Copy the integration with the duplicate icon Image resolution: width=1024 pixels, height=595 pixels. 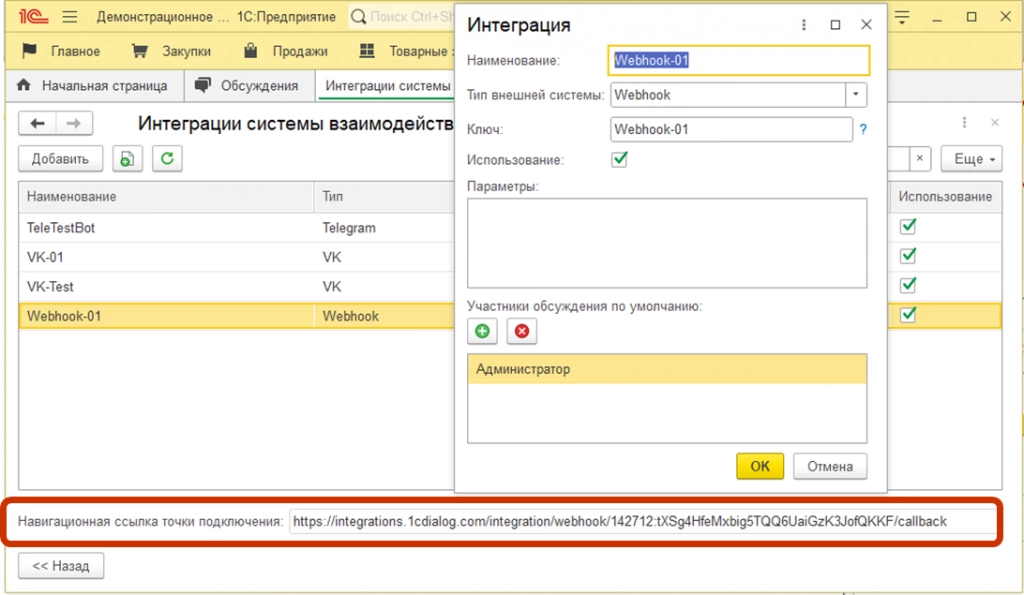(127, 159)
